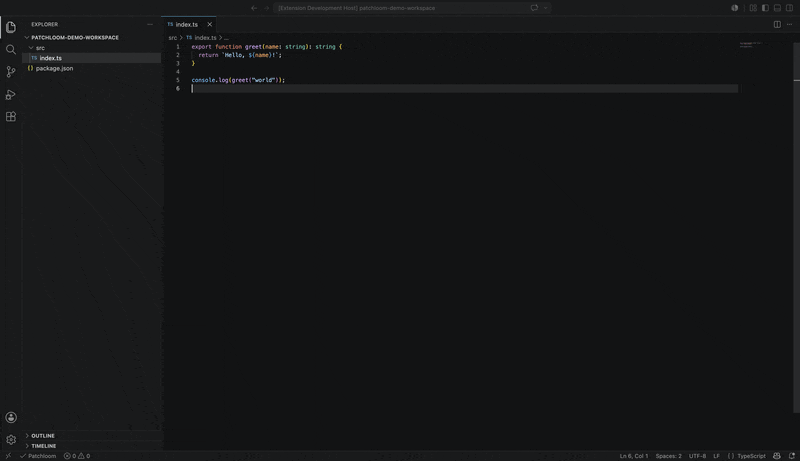Open the Extensions view
The height and width of the screenshot is (461, 800).
click(x=11, y=117)
